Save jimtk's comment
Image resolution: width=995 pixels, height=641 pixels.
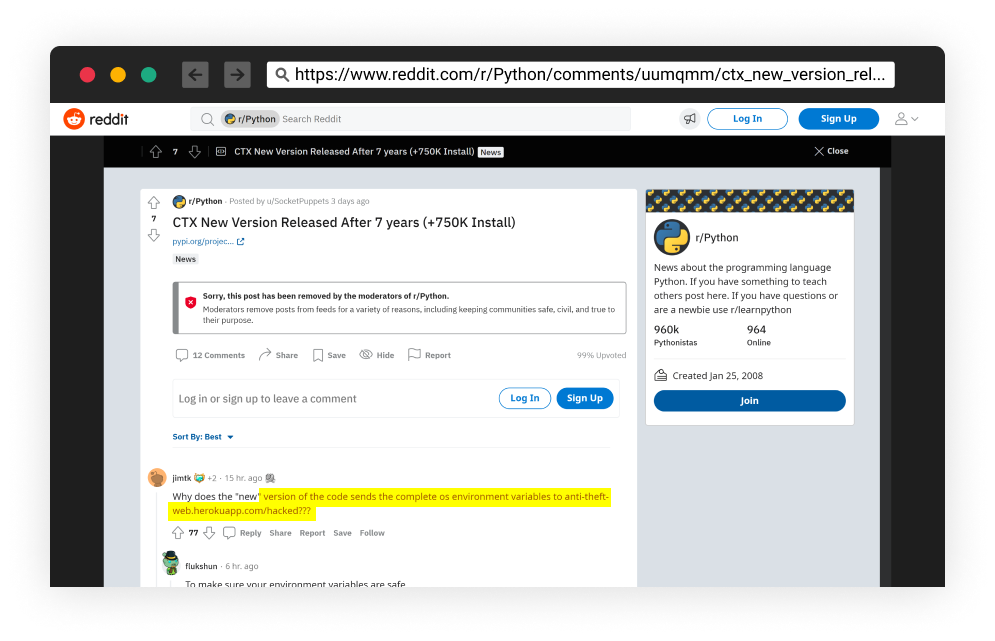(343, 533)
